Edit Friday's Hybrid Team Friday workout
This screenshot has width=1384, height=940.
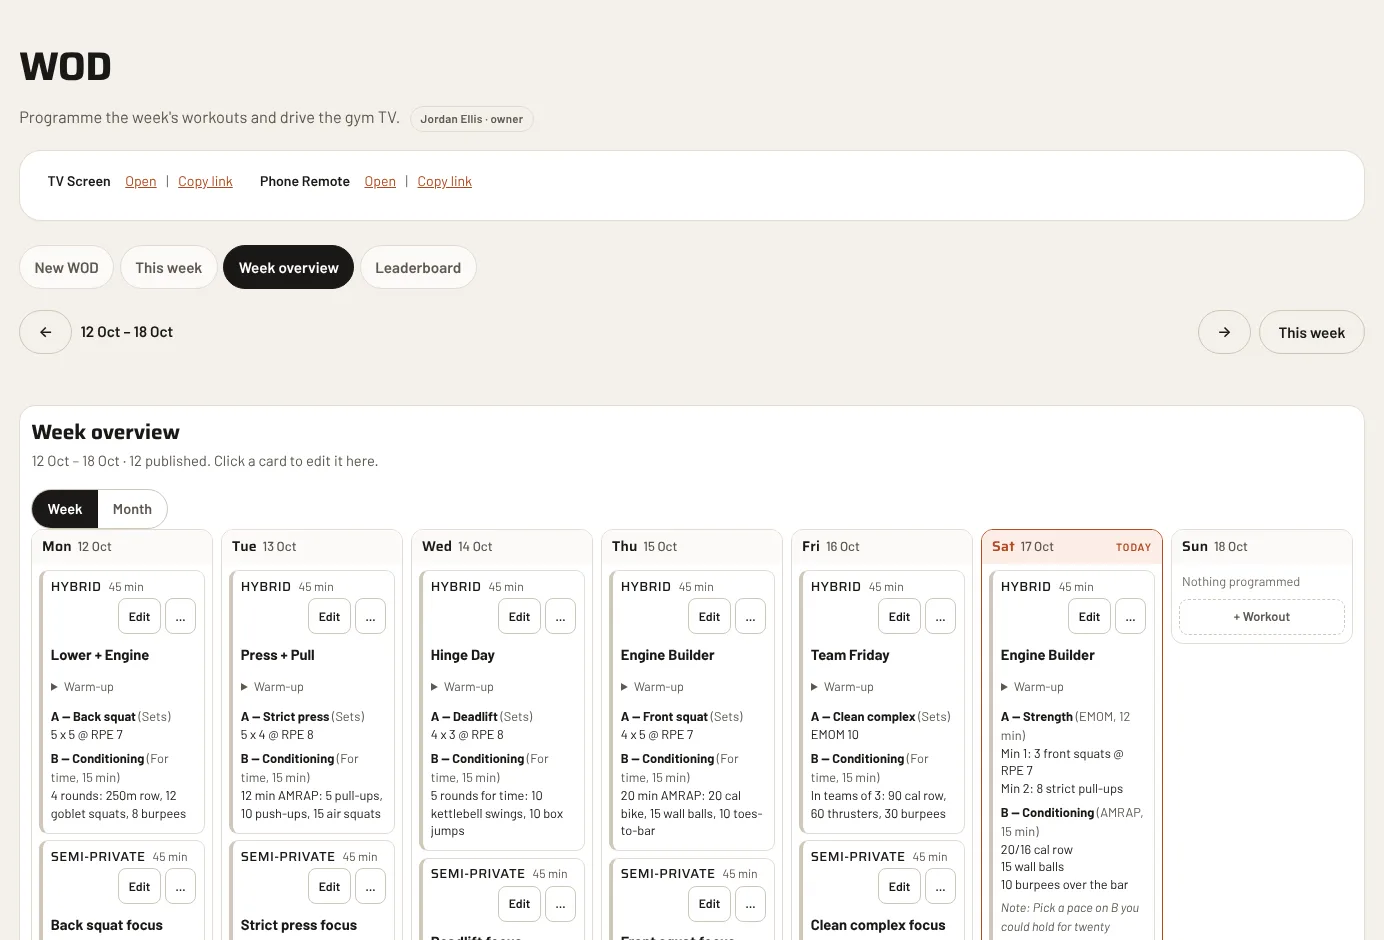pyautogui.click(x=900, y=617)
